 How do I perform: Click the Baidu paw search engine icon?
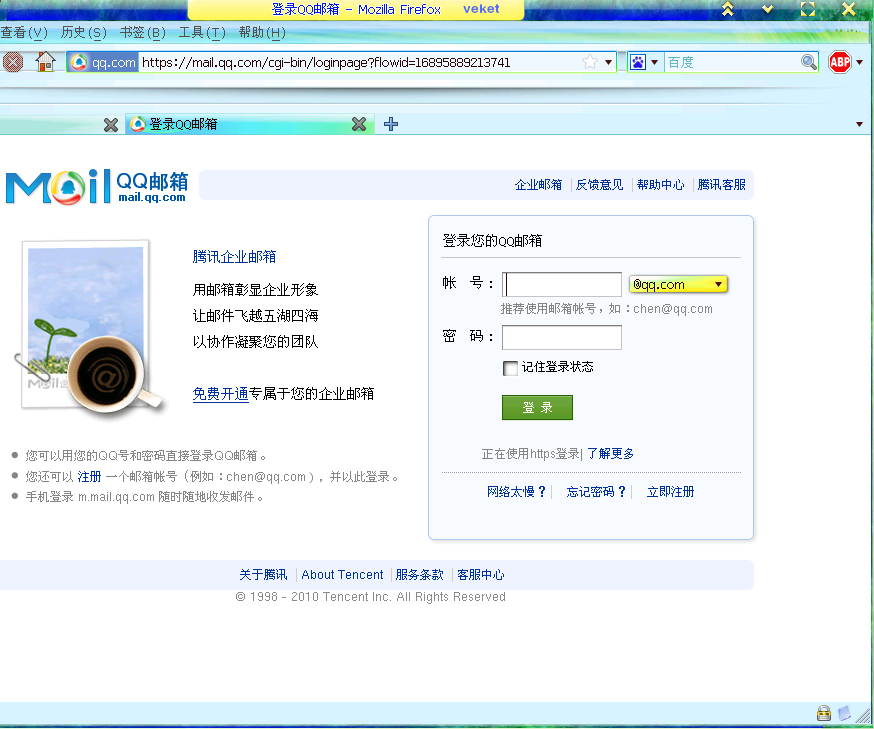(638, 62)
